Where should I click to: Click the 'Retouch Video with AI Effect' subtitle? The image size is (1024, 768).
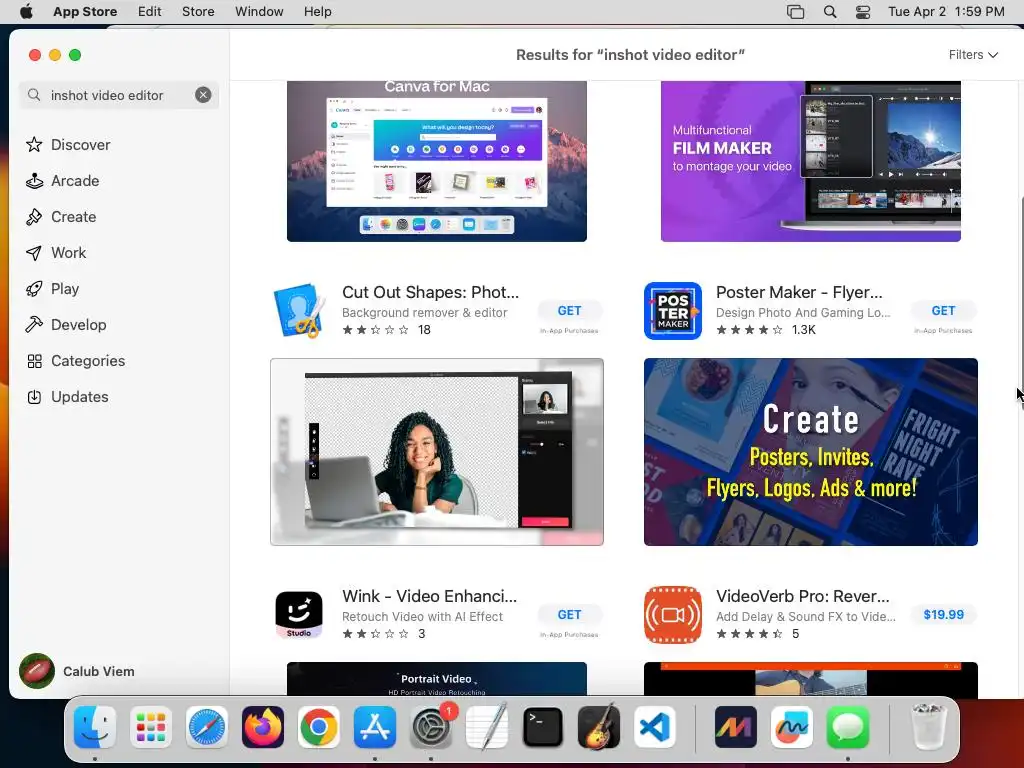click(x=423, y=616)
